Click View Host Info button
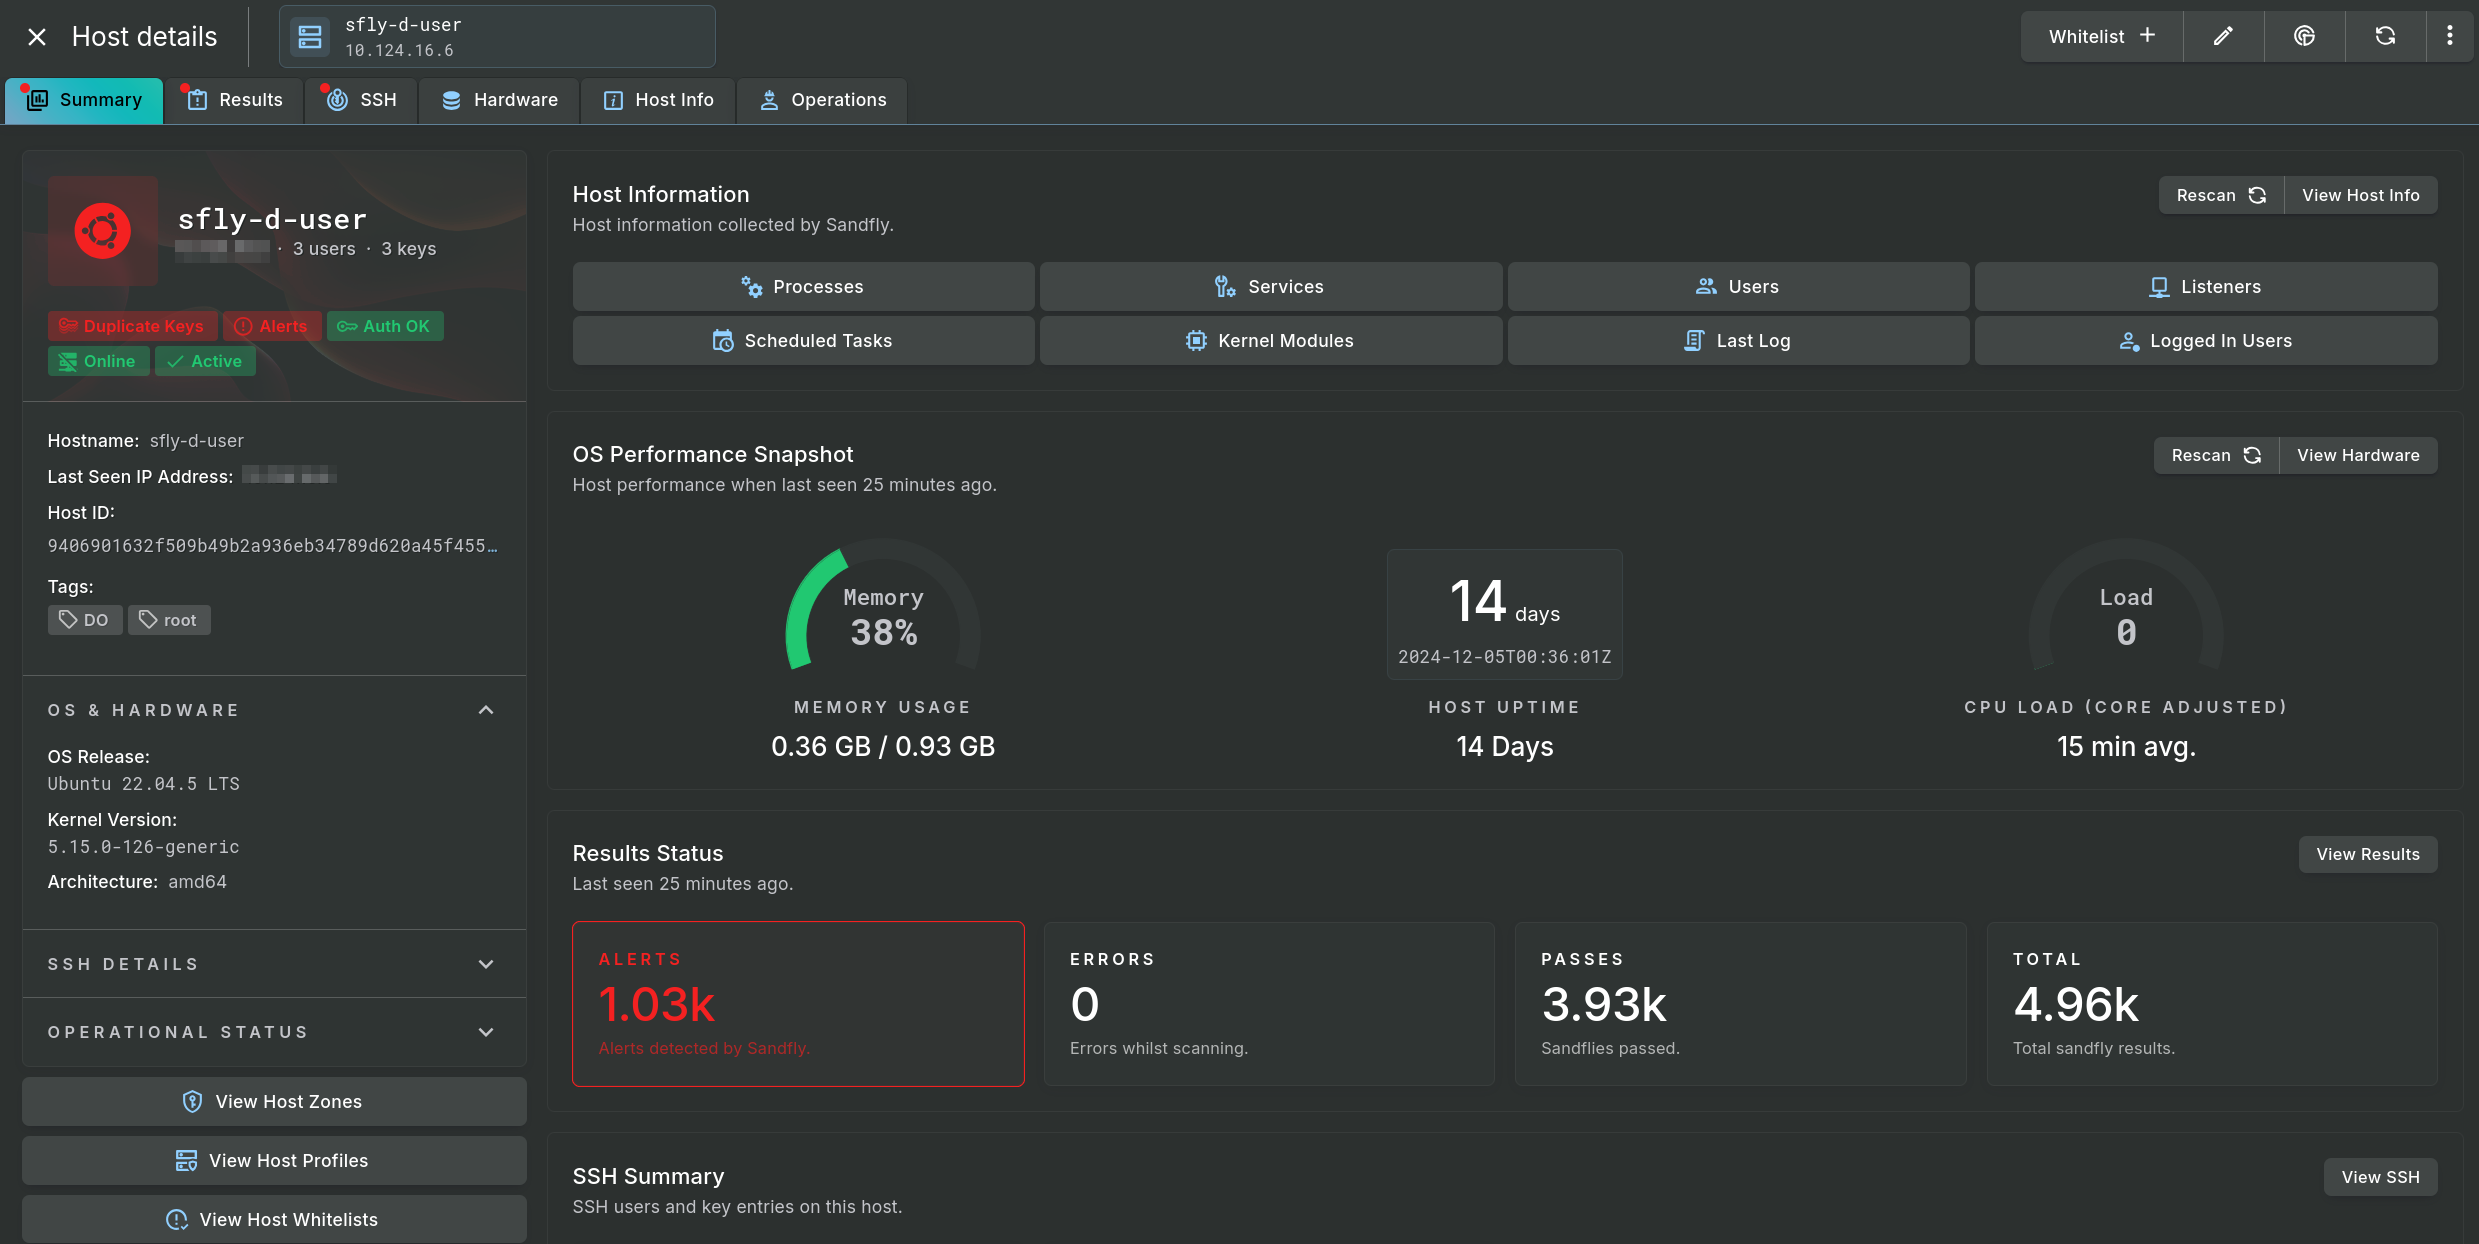Viewport: 2479px width, 1244px height. [2361, 195]
